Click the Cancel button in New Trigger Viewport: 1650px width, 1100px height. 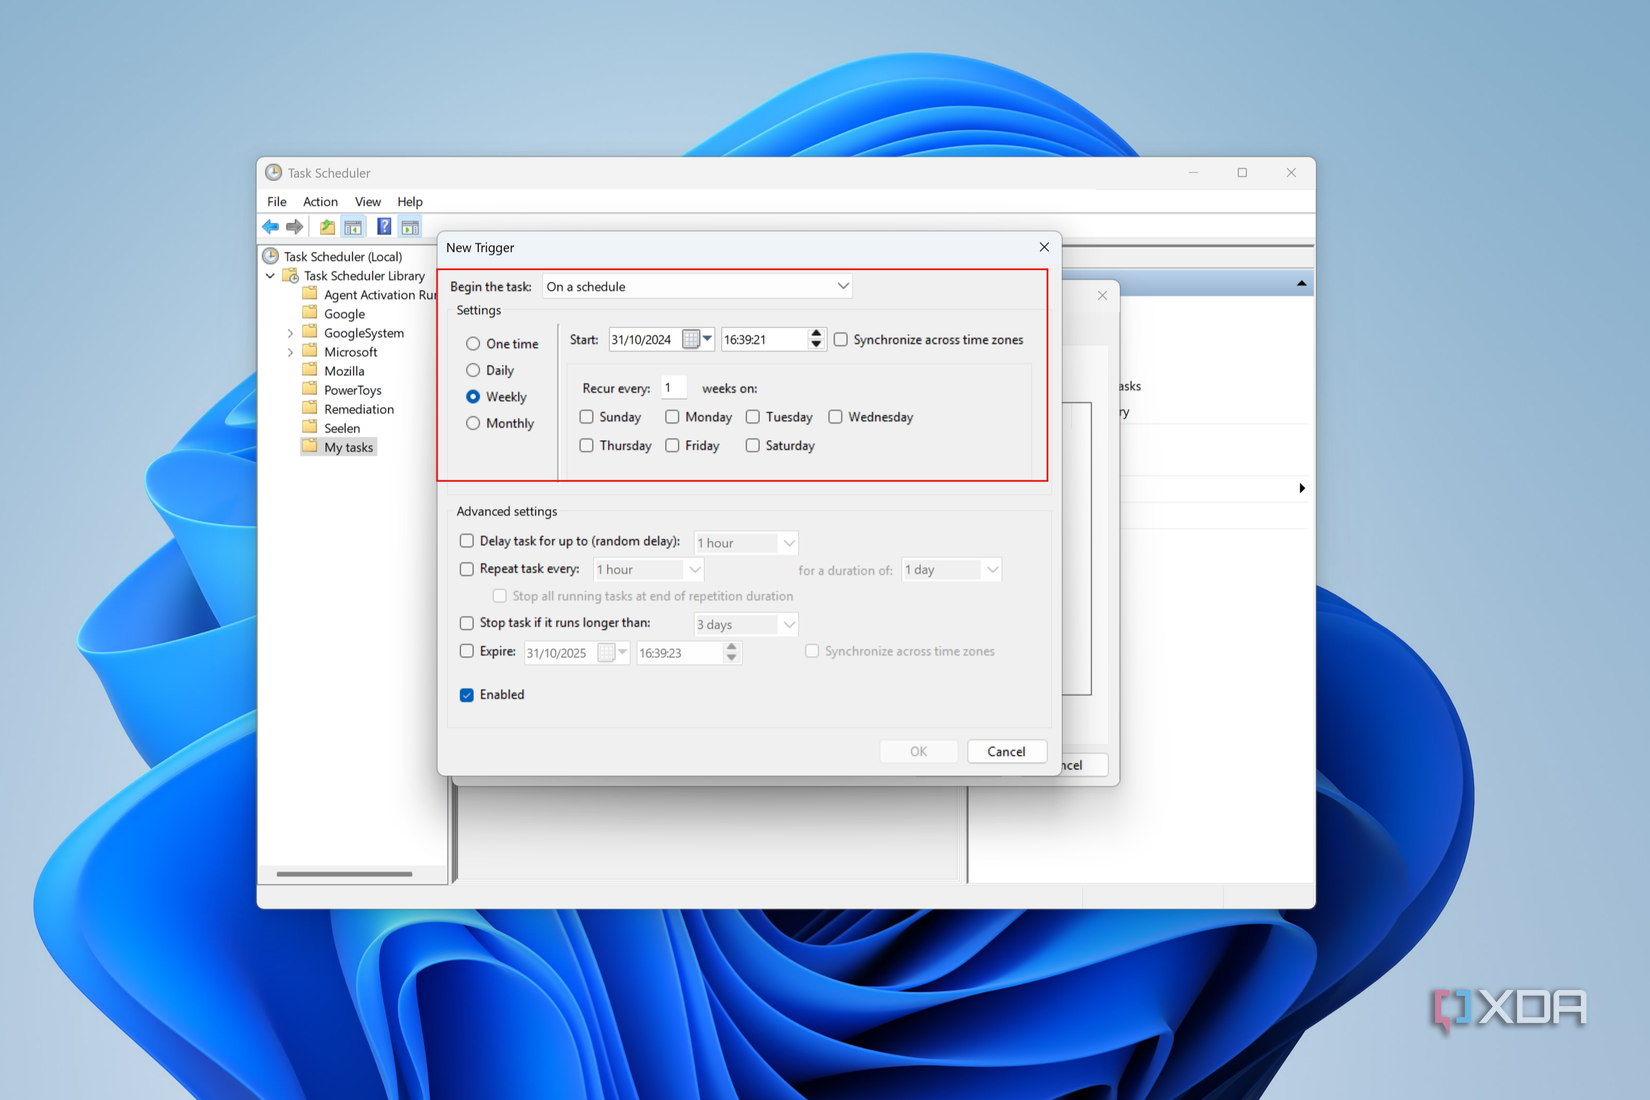pyautogui.click(x=1006, y=752)
